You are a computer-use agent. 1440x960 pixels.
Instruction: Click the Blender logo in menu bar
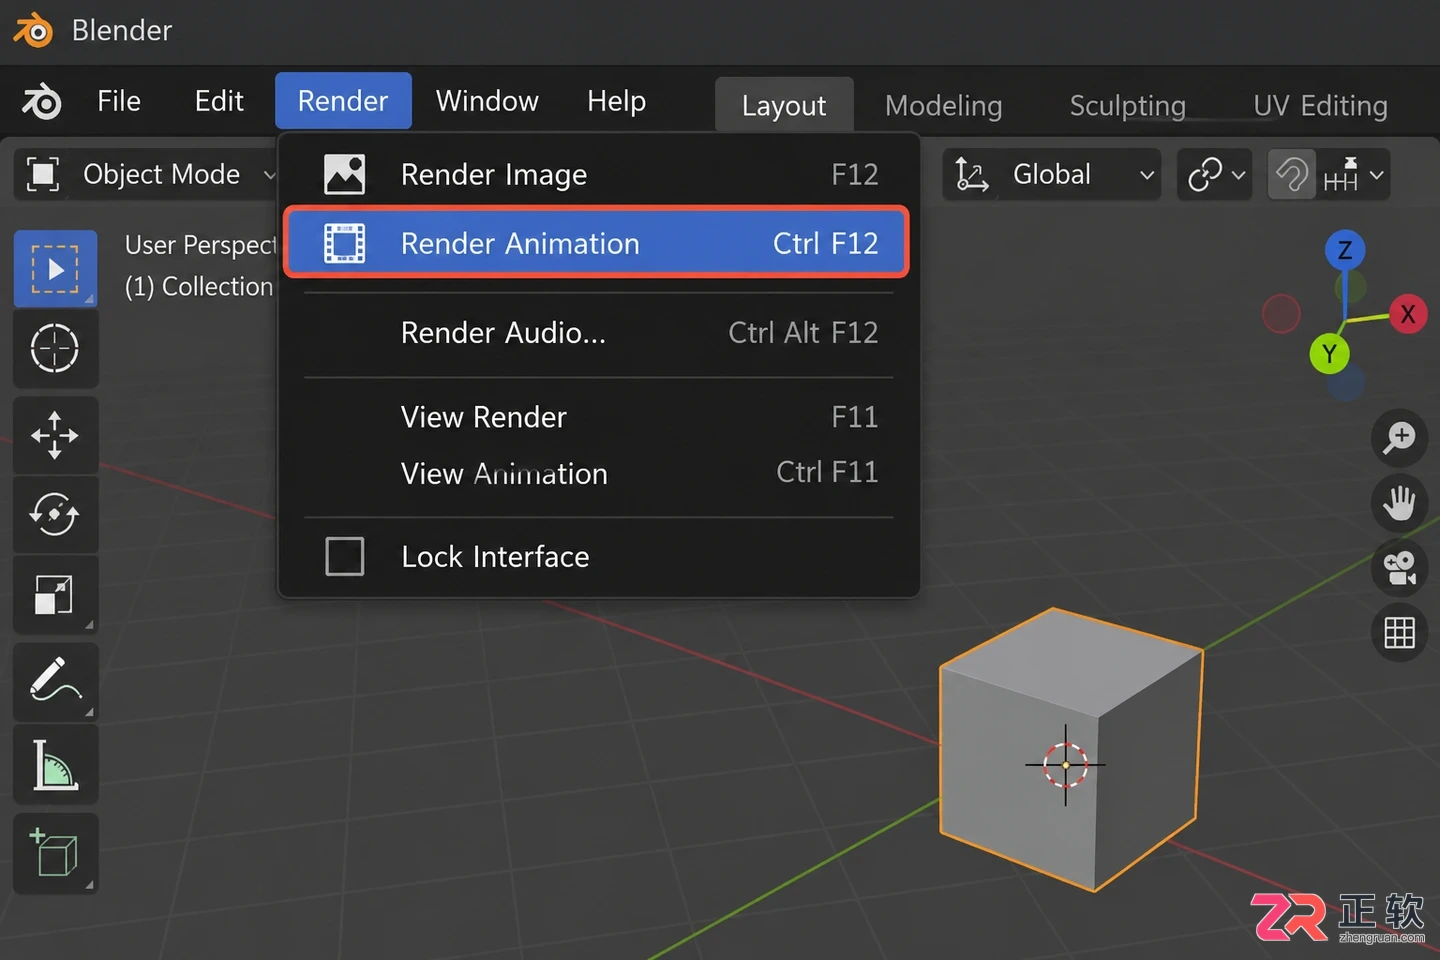pos(42,101)
